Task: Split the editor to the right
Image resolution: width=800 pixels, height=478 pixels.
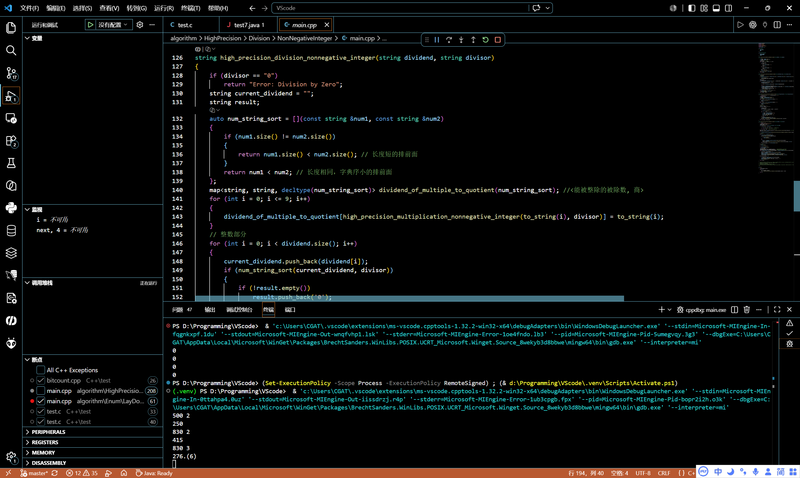Action: [777, 24]
